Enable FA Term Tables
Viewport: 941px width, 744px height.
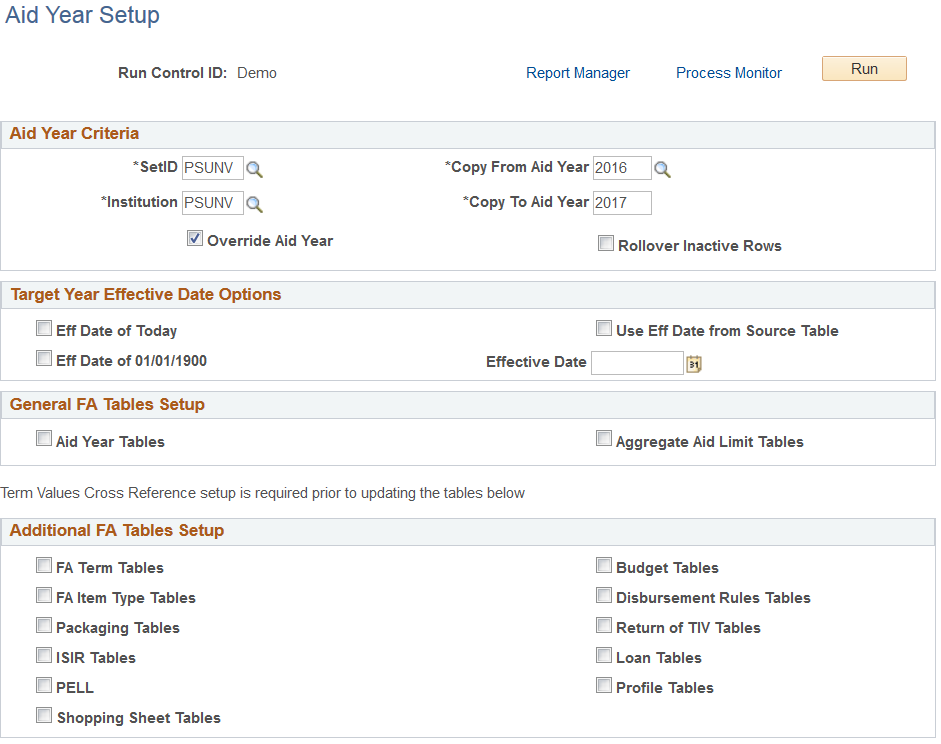click(44, 565)
